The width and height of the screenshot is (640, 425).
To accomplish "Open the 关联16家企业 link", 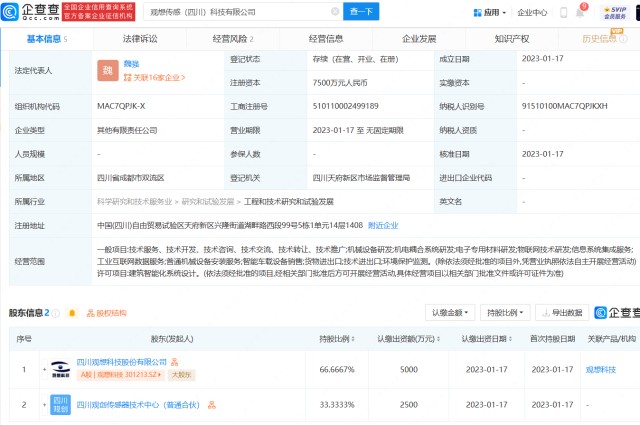I will coord(154,77).
